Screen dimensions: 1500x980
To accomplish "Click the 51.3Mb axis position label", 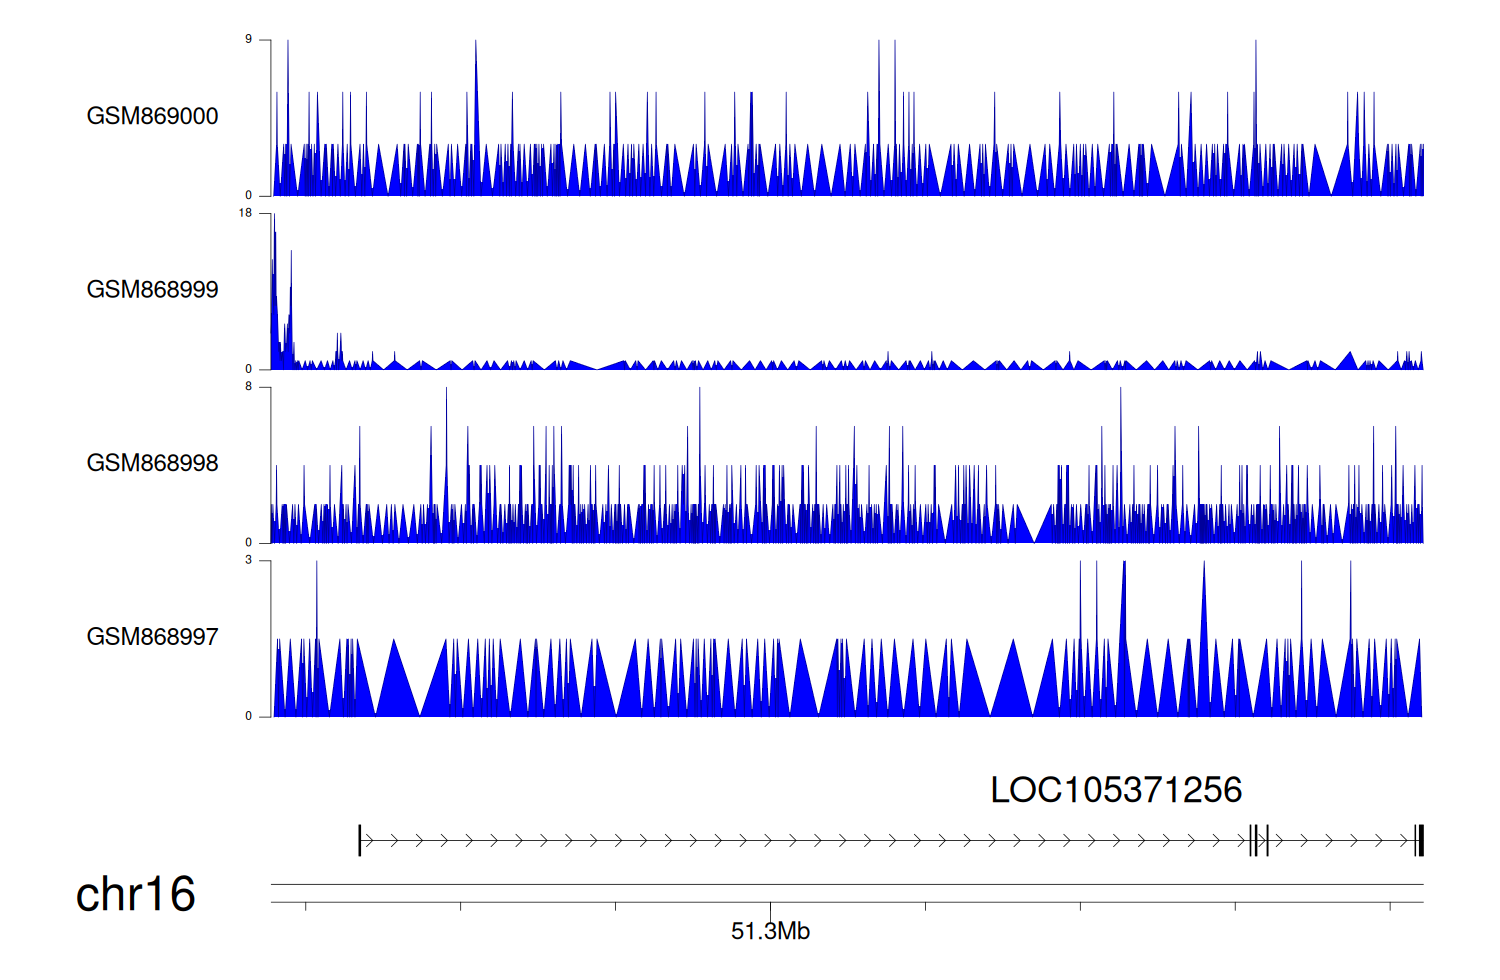I will click(770, 931).
